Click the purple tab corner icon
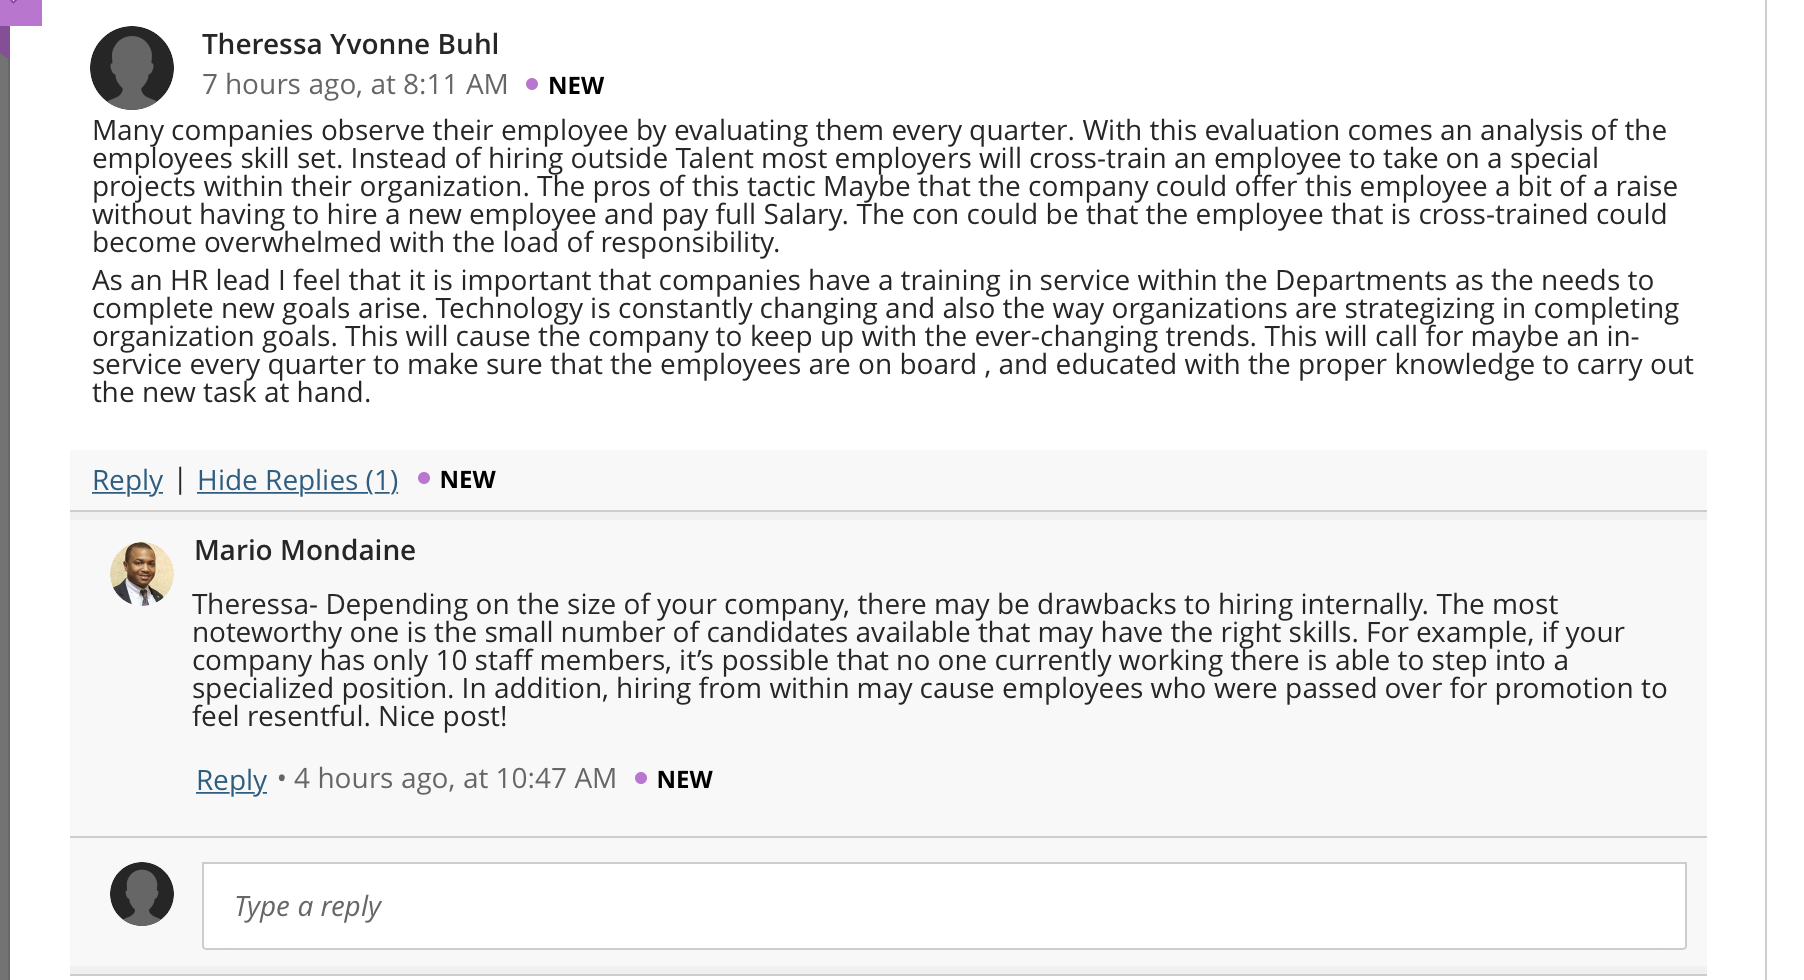 click(20, 12)
